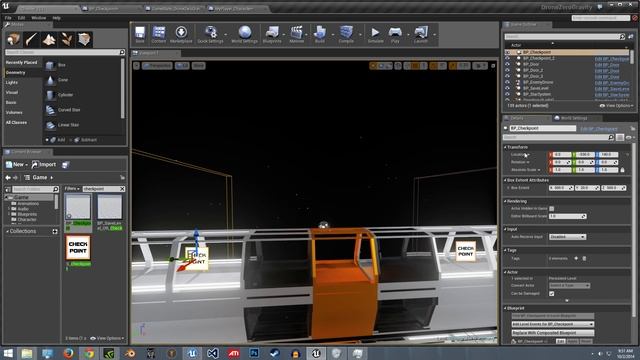640x360 pixels.
Task: Open View Options in Scene Outliner
Action: [x=616, y=106]
